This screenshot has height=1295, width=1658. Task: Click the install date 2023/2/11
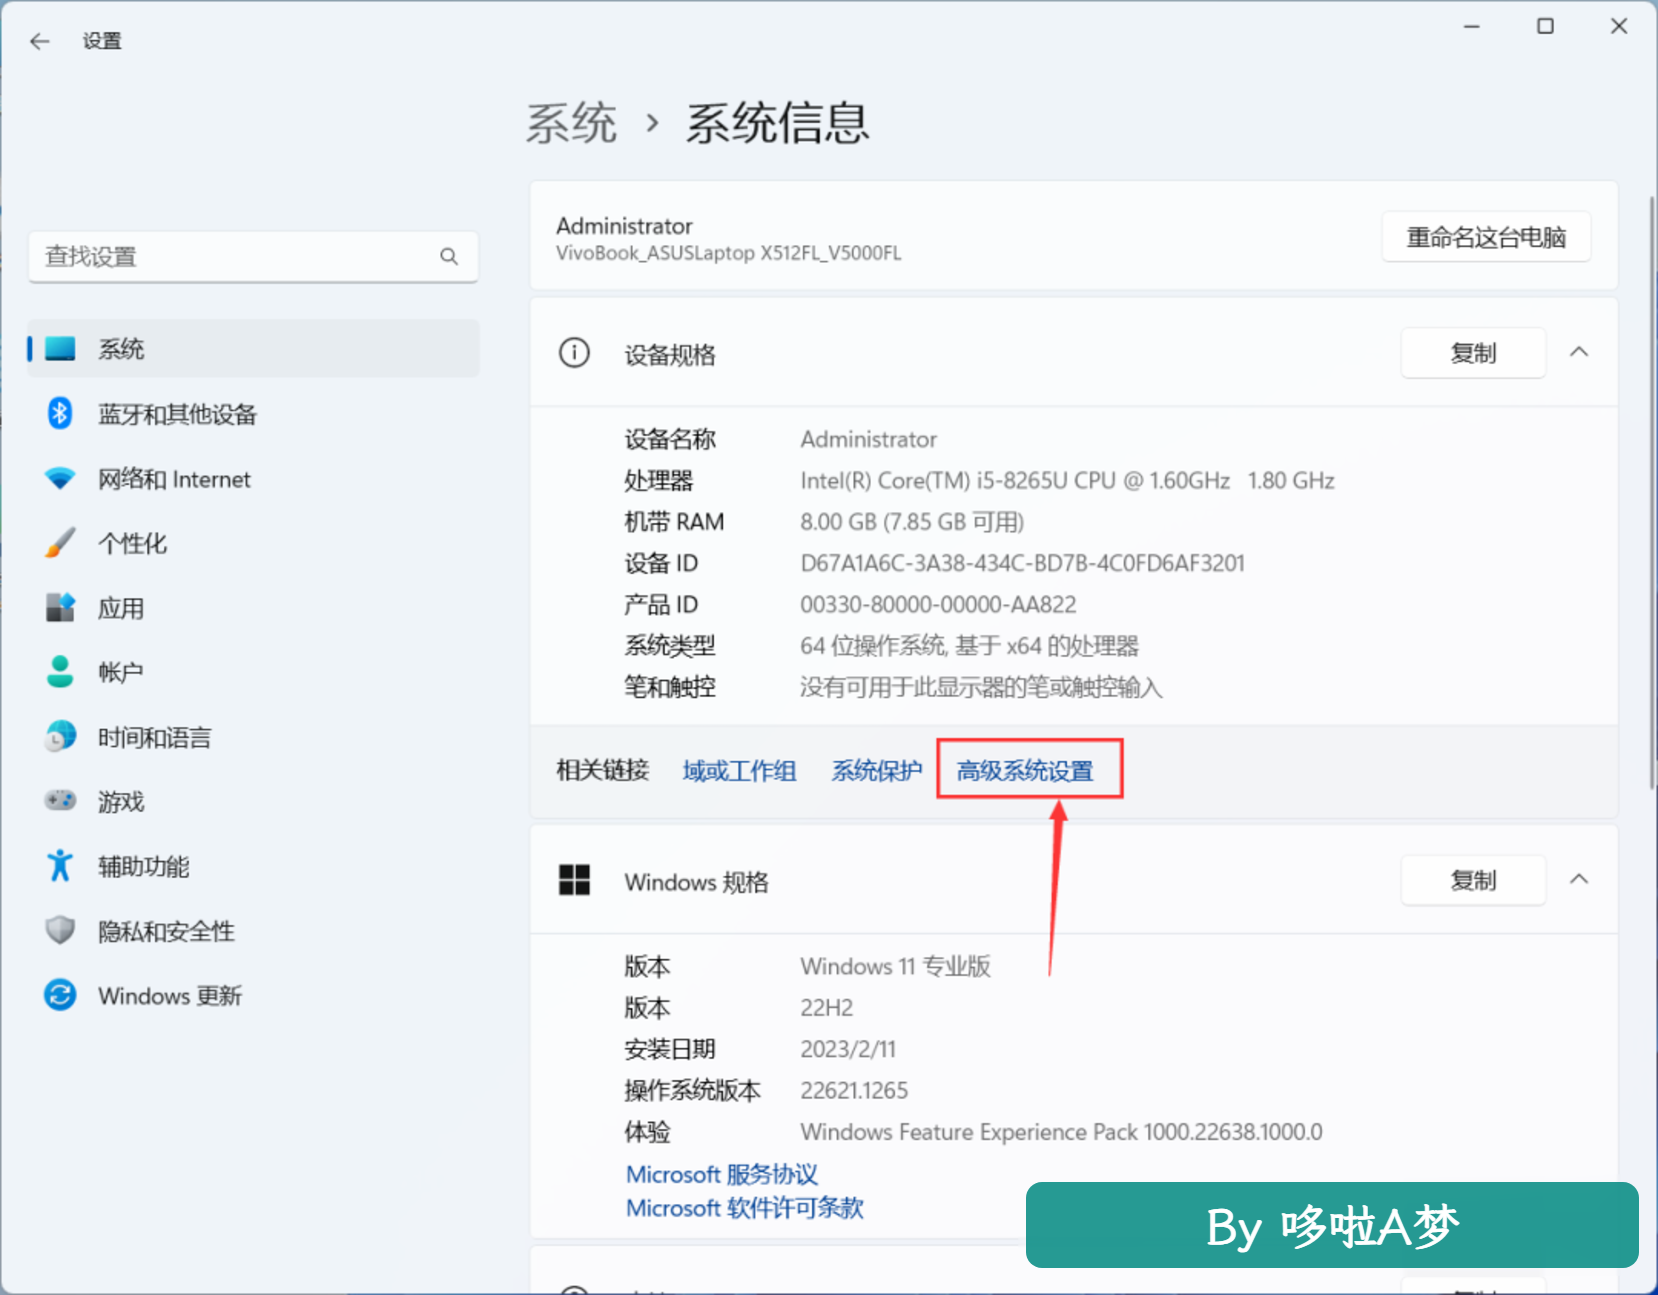(848, 1049)
